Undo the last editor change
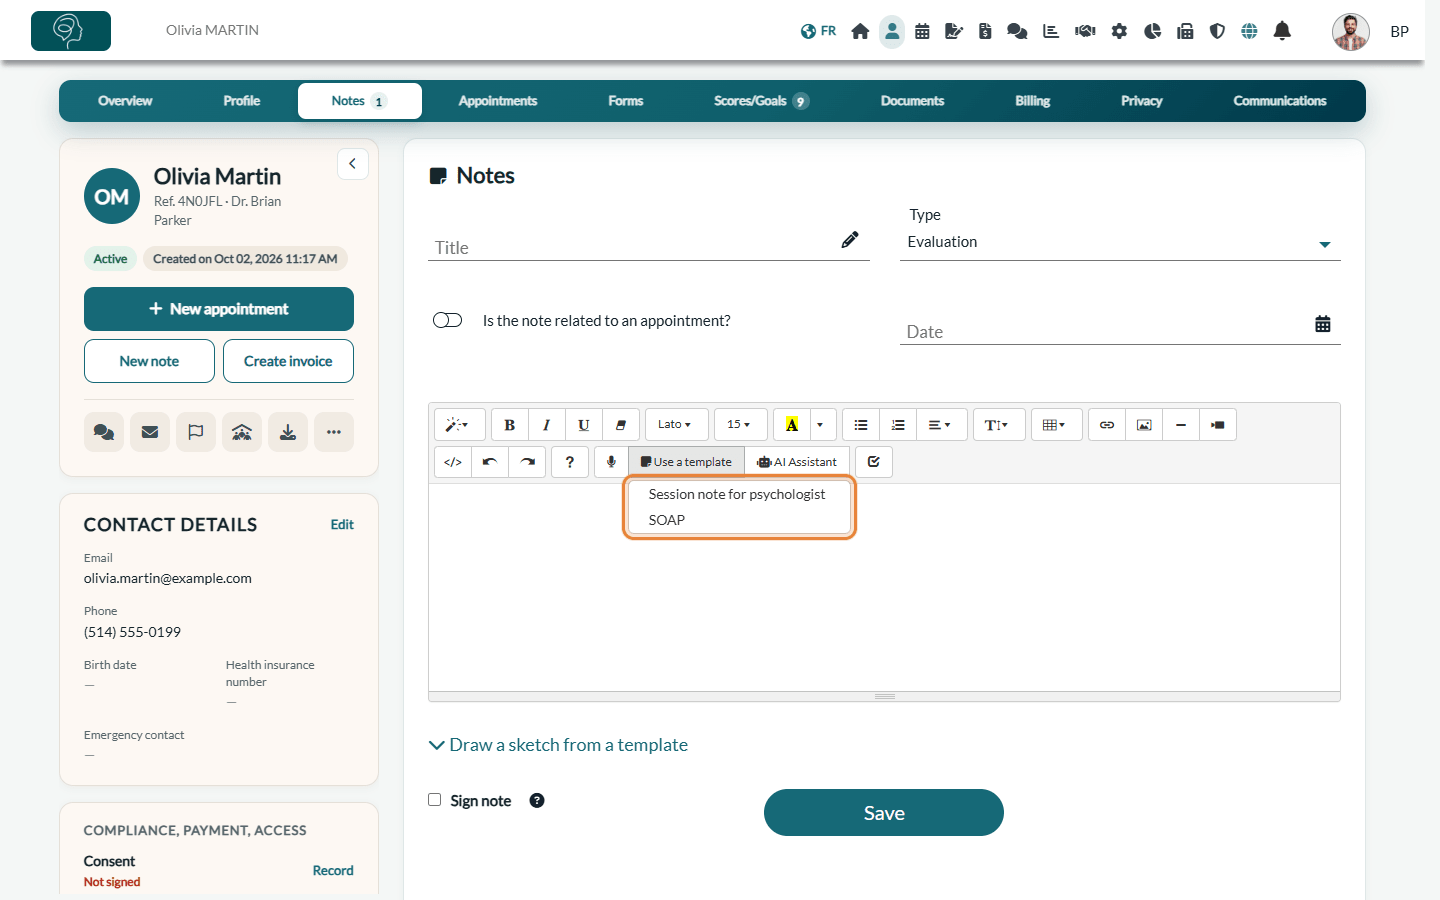Image resolution: width=1440 pixels, height=900 pixels. (x=490, y=462)
